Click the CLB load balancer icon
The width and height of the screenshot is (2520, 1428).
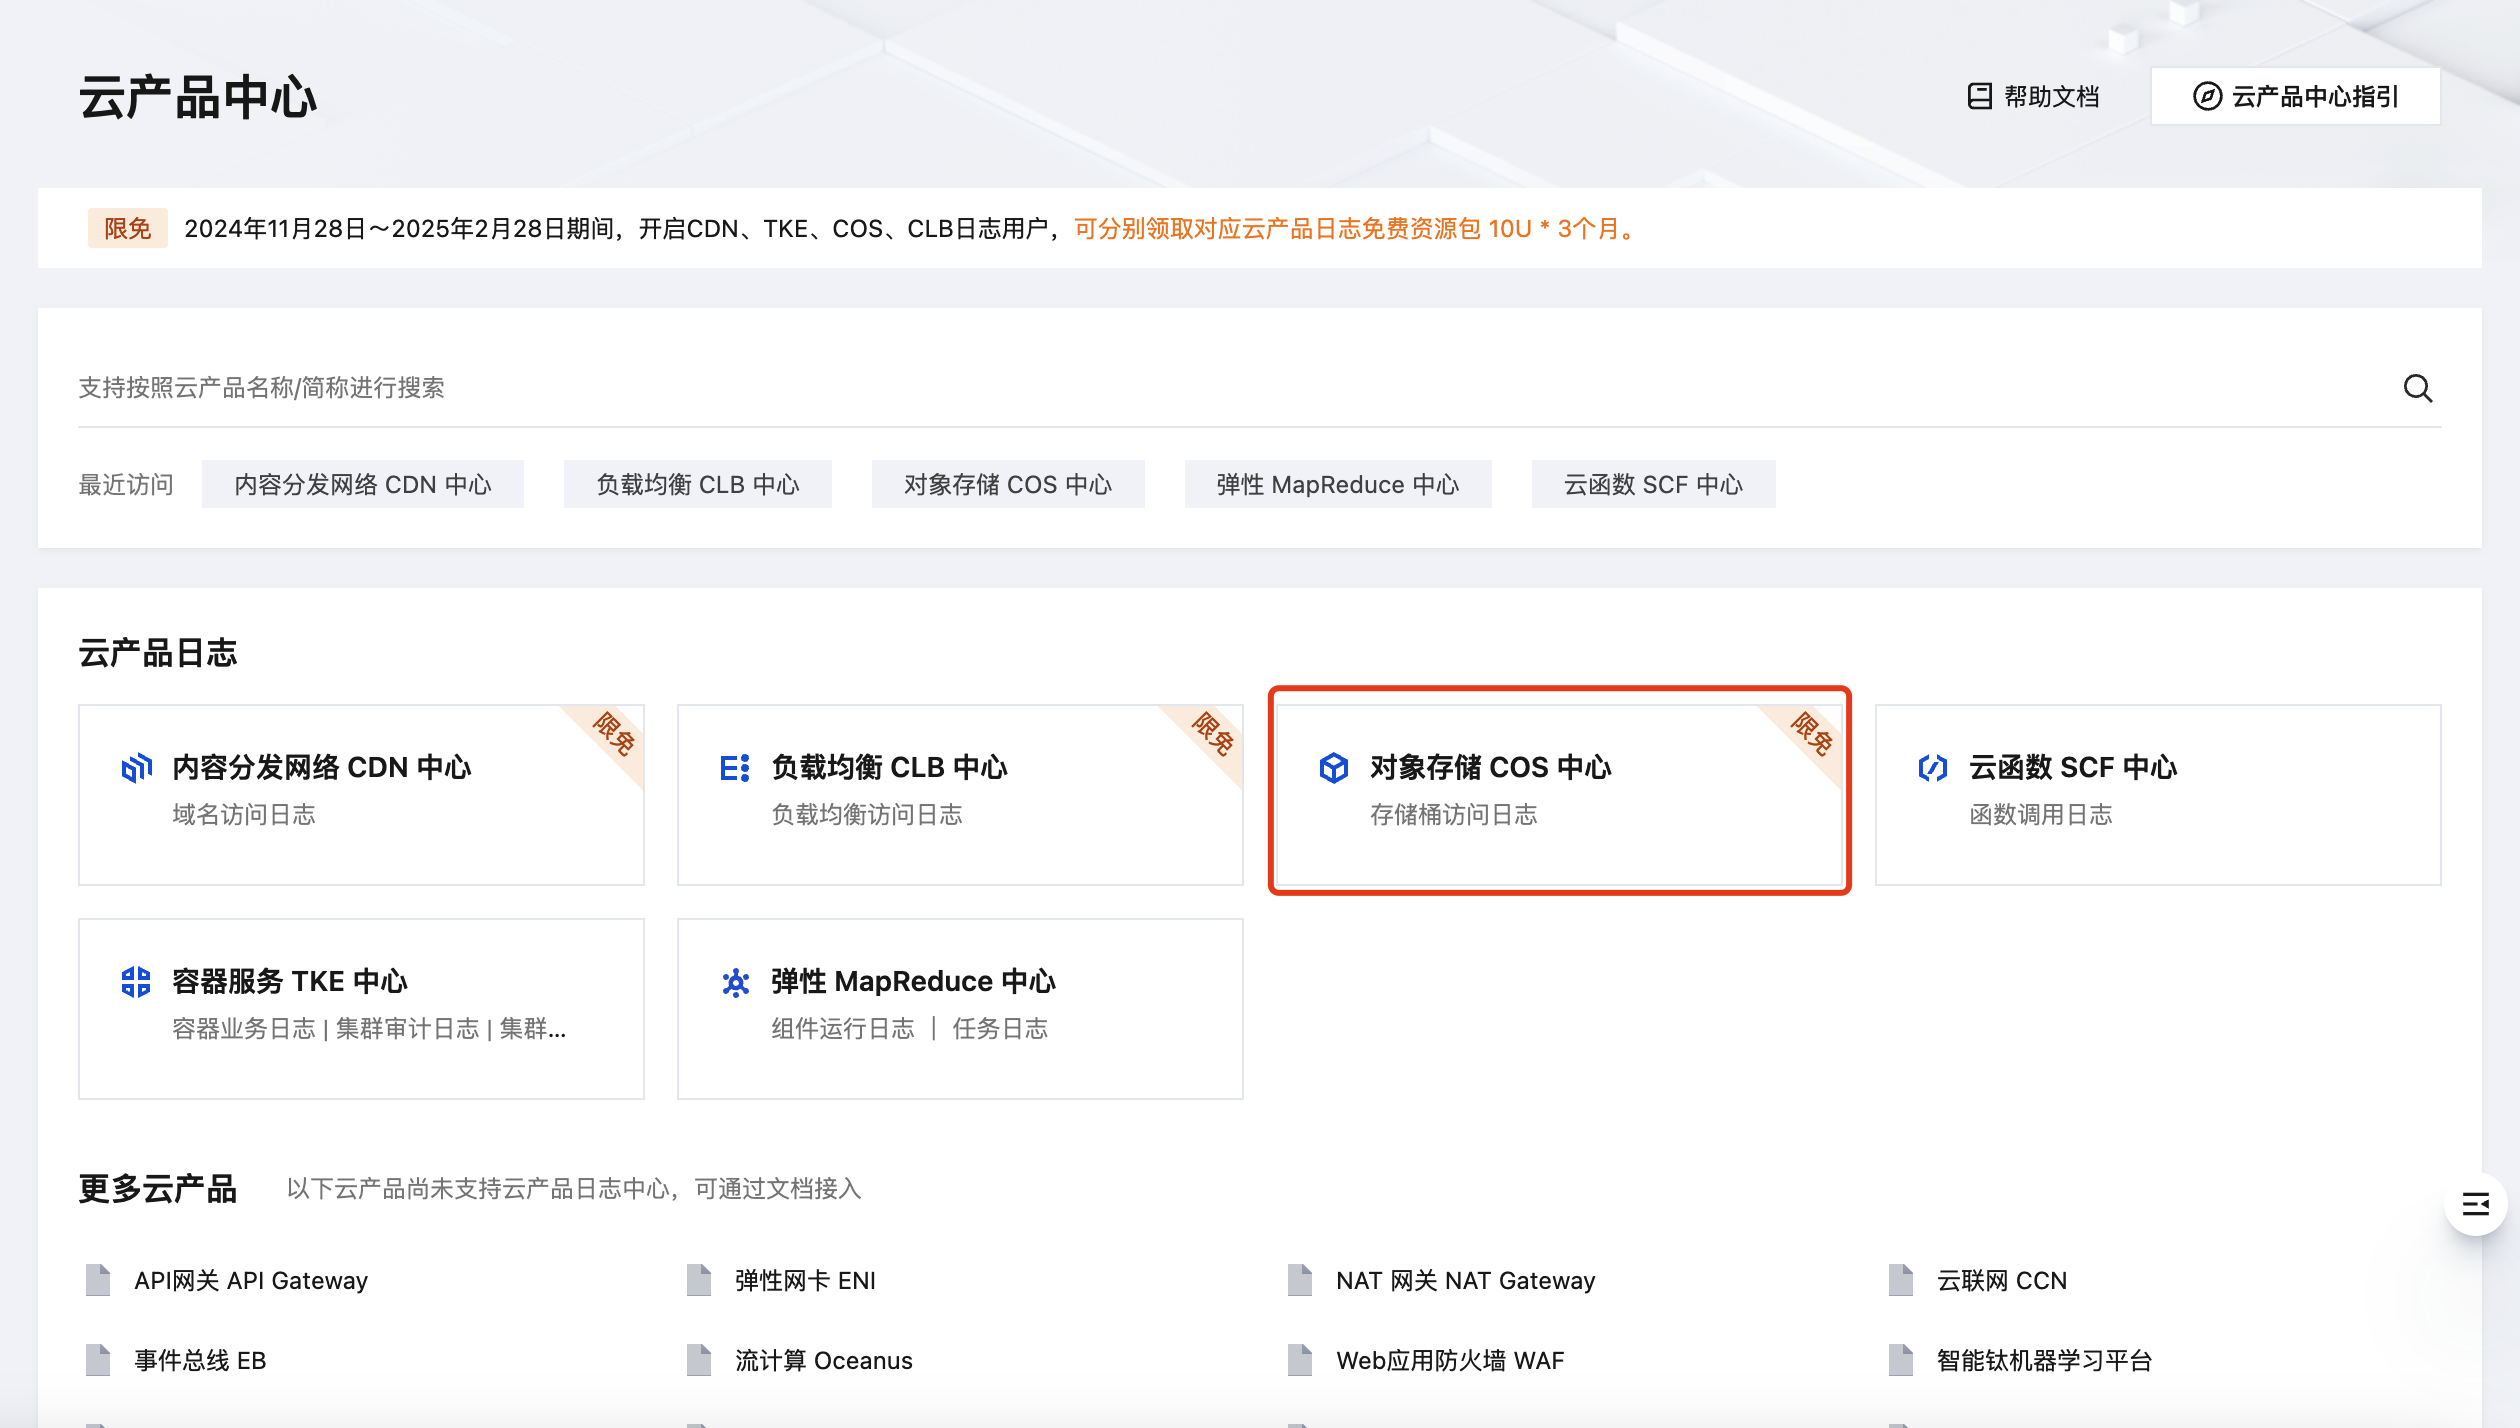coord(735,768)
